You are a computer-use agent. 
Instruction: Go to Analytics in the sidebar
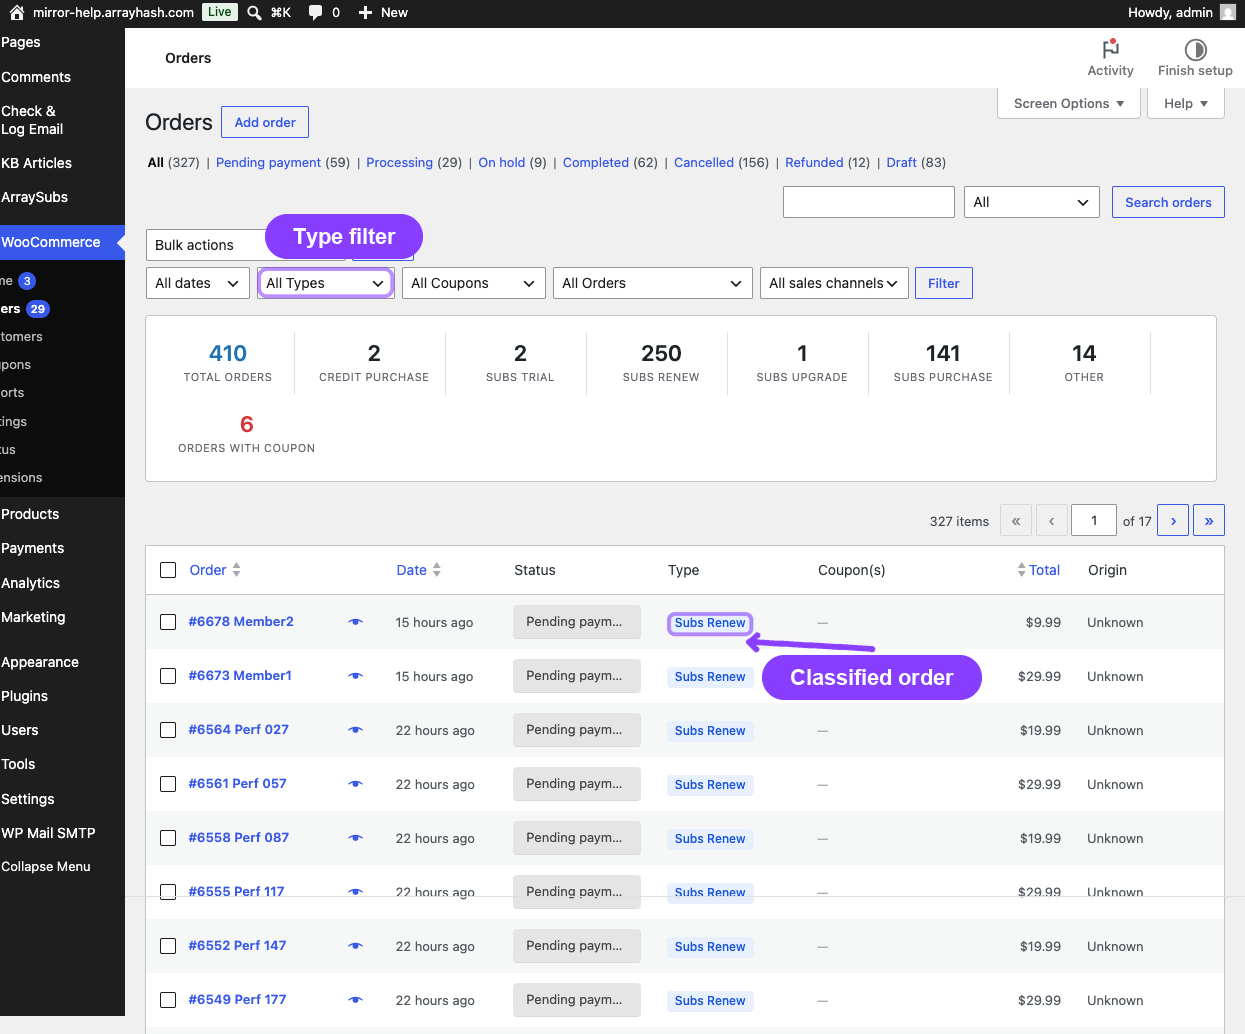point(31,583)
